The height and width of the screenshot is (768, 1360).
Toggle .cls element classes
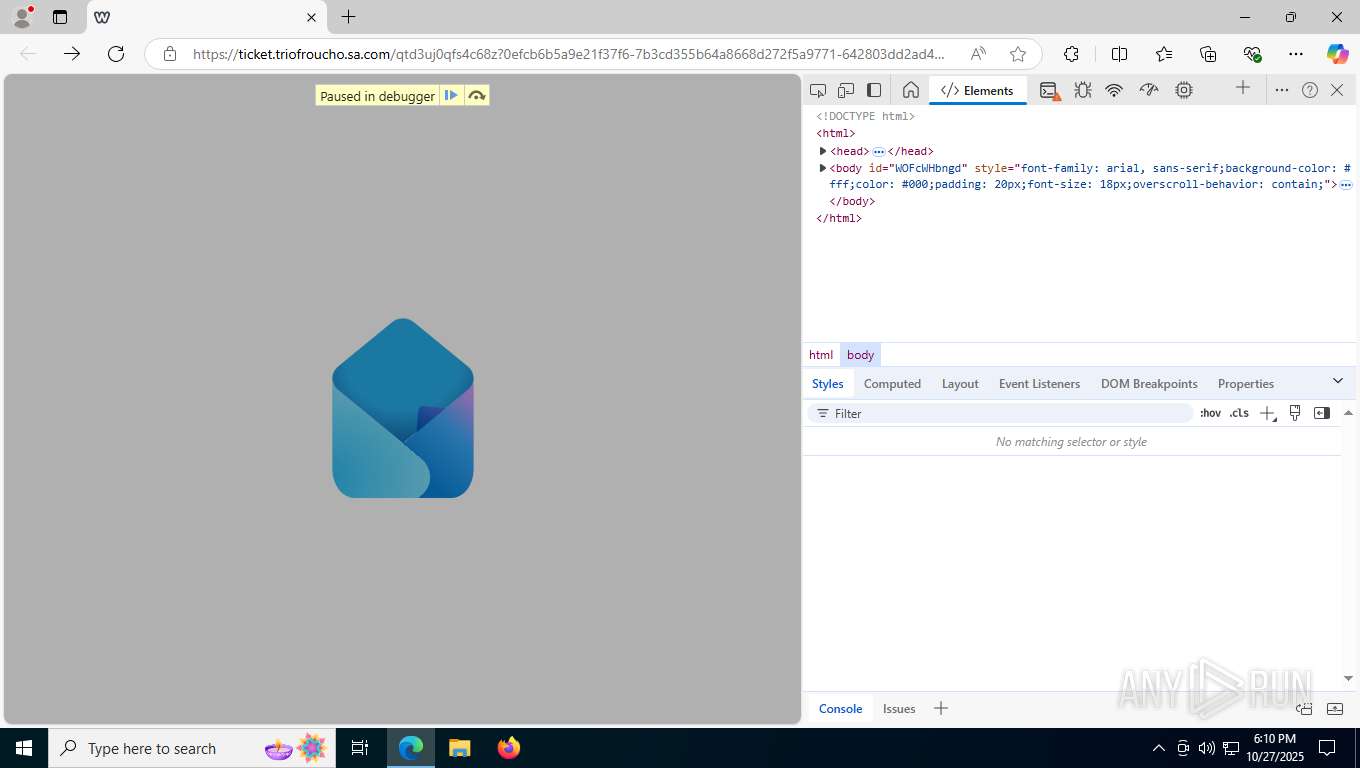[x=1239, y=413]
